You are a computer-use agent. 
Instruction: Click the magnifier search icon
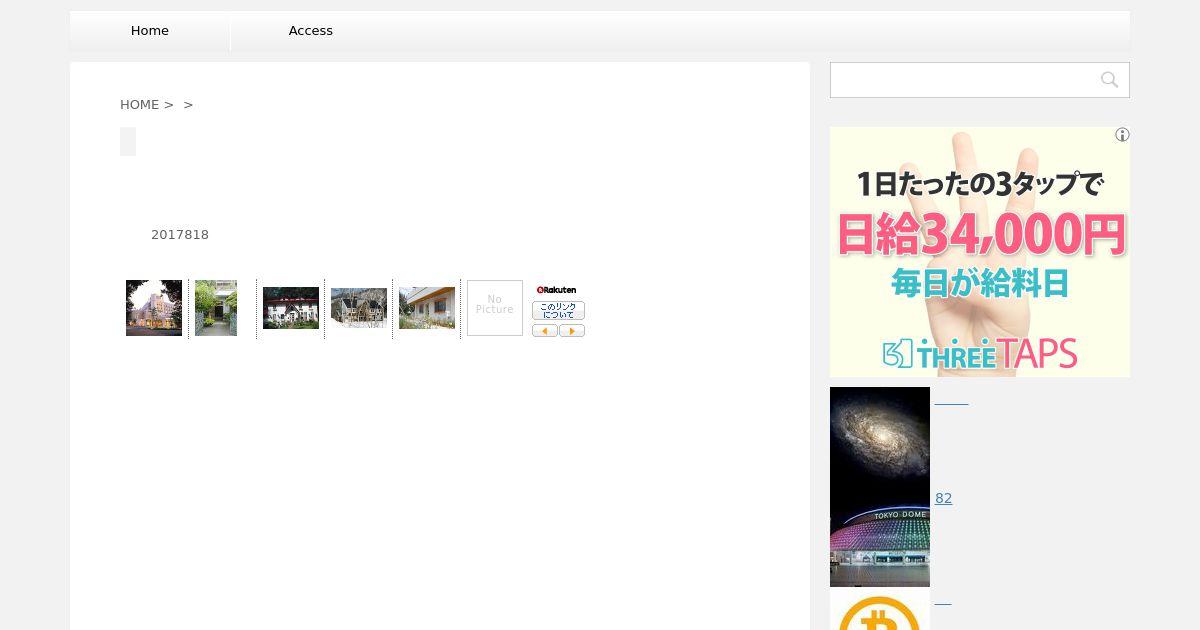pos(1109,80)
